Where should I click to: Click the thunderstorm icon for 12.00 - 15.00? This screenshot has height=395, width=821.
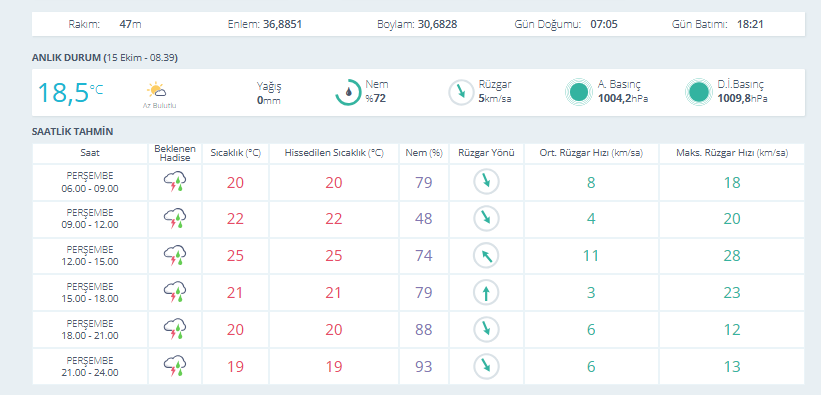point(175,256)
